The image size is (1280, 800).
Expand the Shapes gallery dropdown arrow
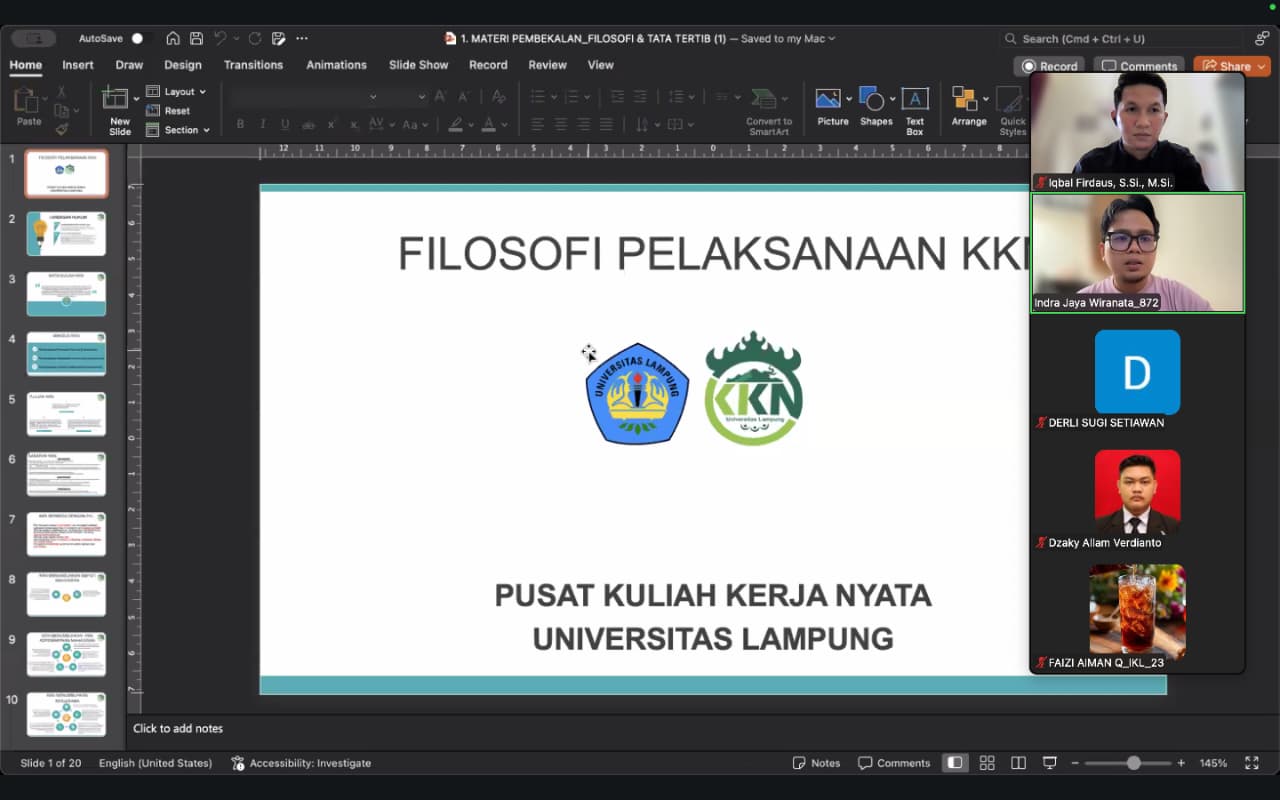[x=891, y=98]
